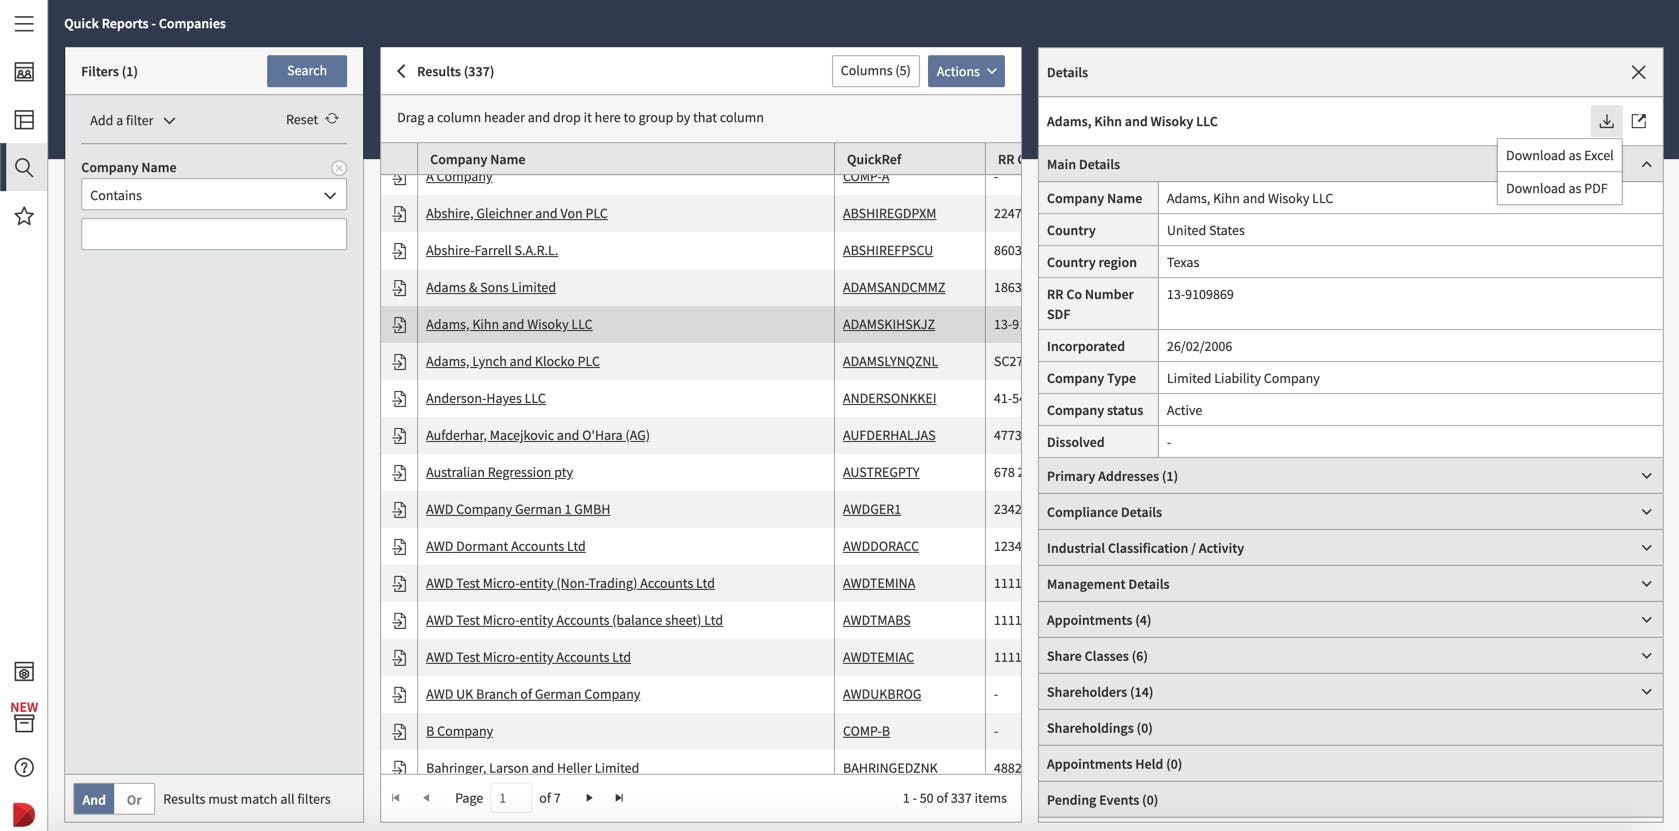The width and height of the screenshot is (1679, 831).
Task: Expand the Shareholders (14) section
Action: pyautogui.click(x=1350, y=692)
